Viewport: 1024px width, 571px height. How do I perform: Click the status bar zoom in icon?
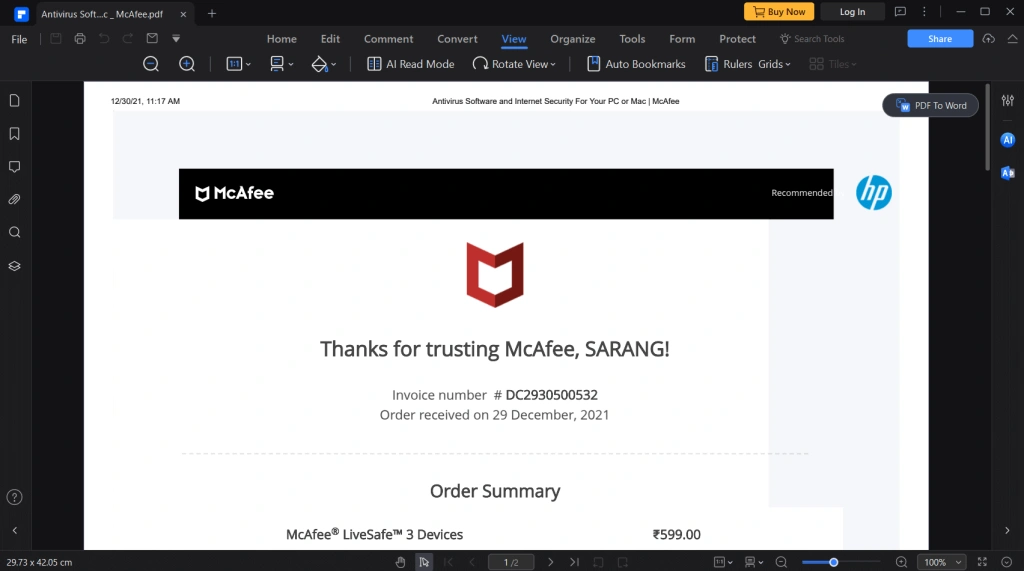pyautogui.click(x=901, y=562)
